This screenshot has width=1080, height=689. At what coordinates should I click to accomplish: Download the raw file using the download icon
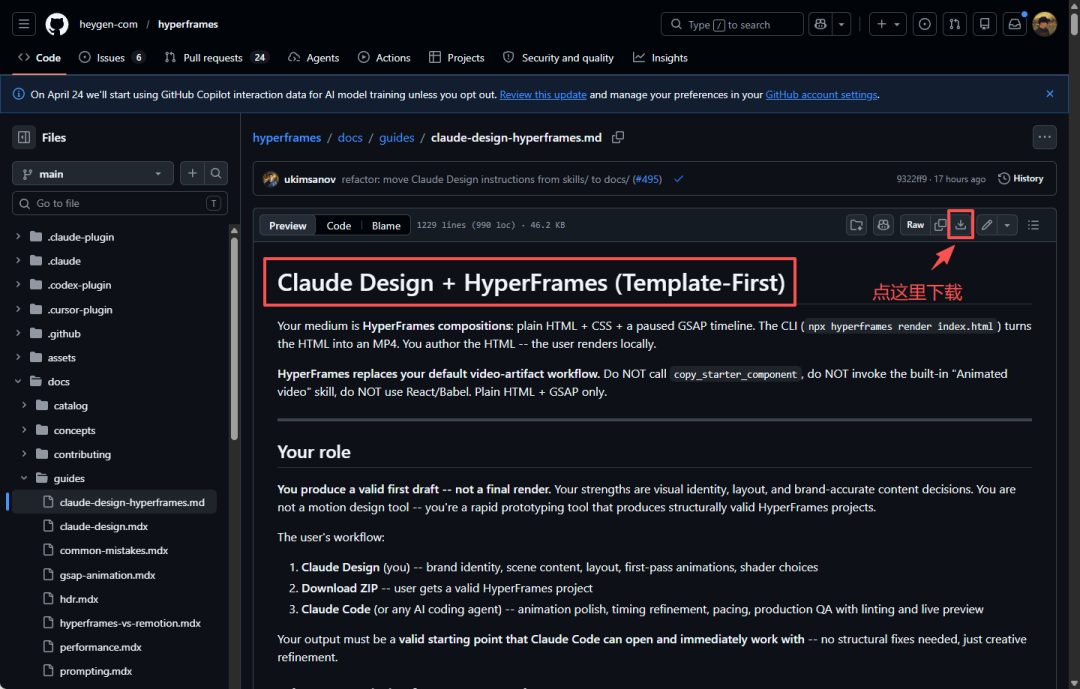coord(960,225)
